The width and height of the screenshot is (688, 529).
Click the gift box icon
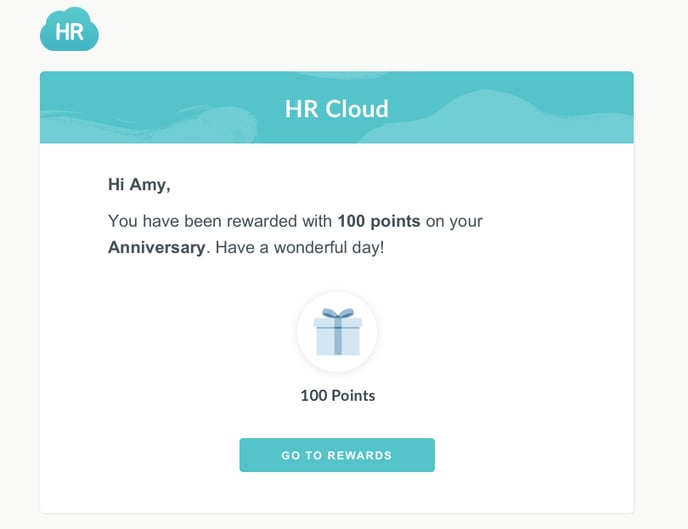337,332
